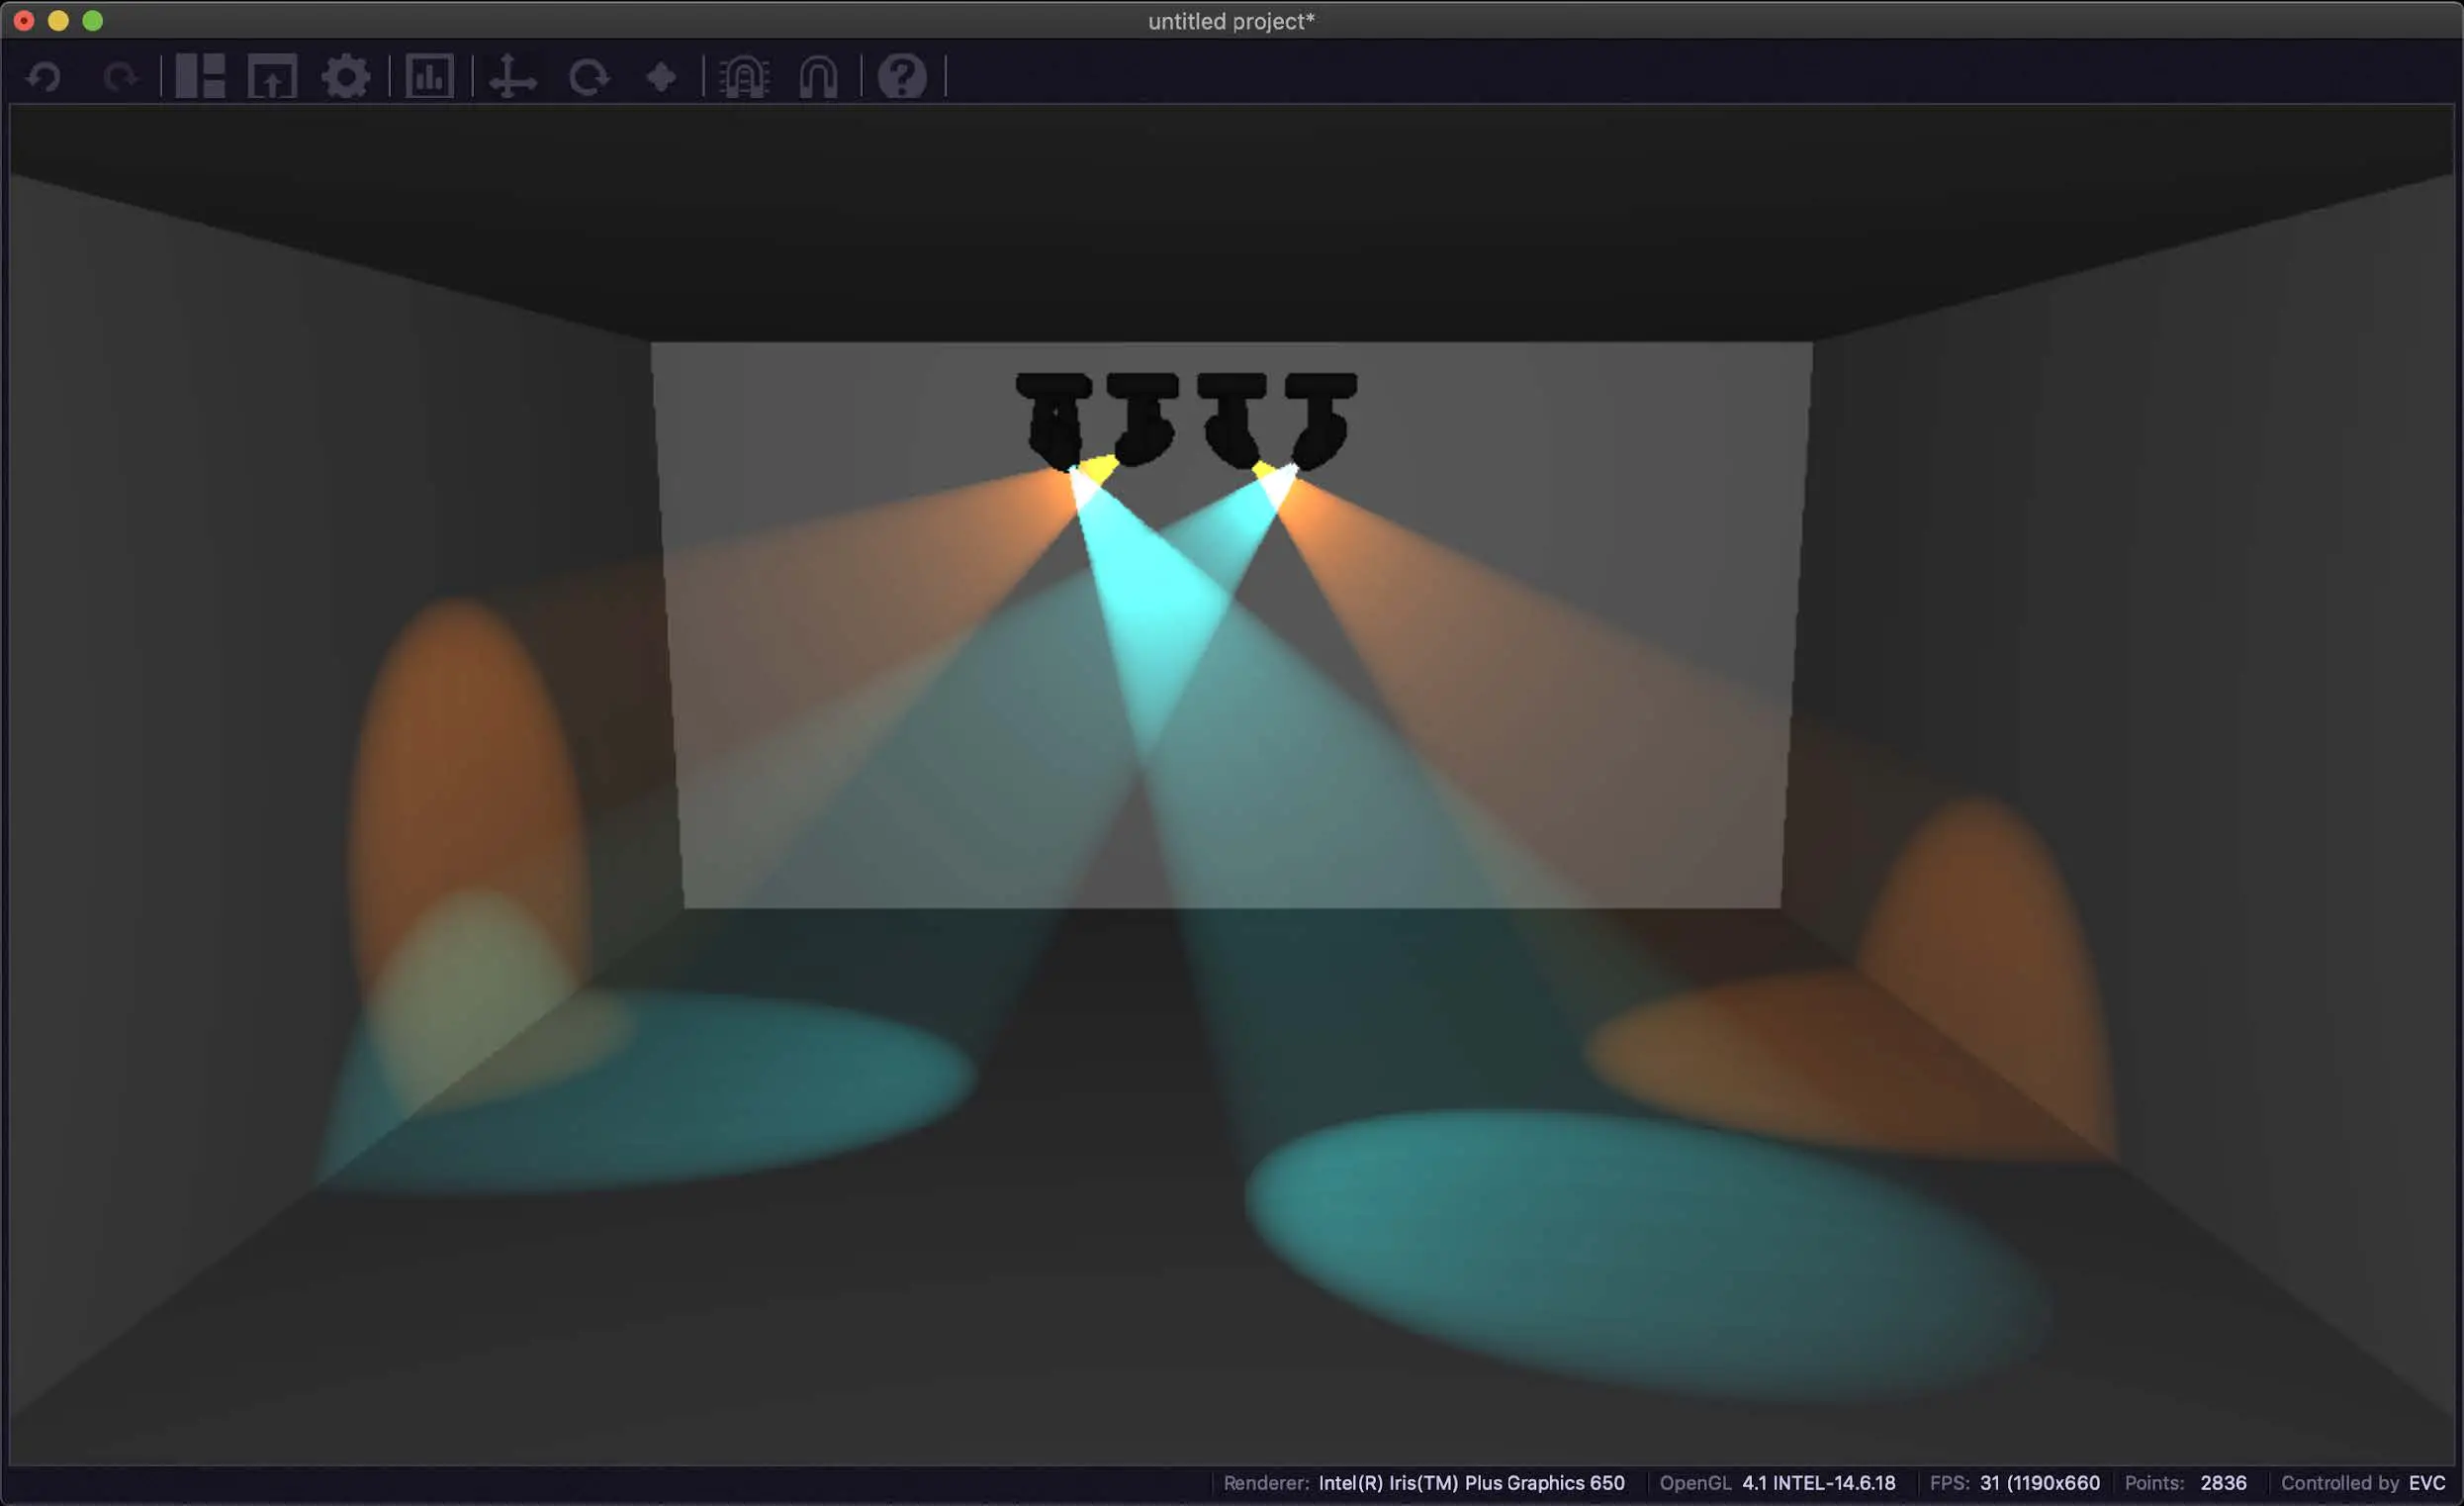2464x1506 pixels.
Task: Open the settings gear
Action: click(x=345, y=76)
